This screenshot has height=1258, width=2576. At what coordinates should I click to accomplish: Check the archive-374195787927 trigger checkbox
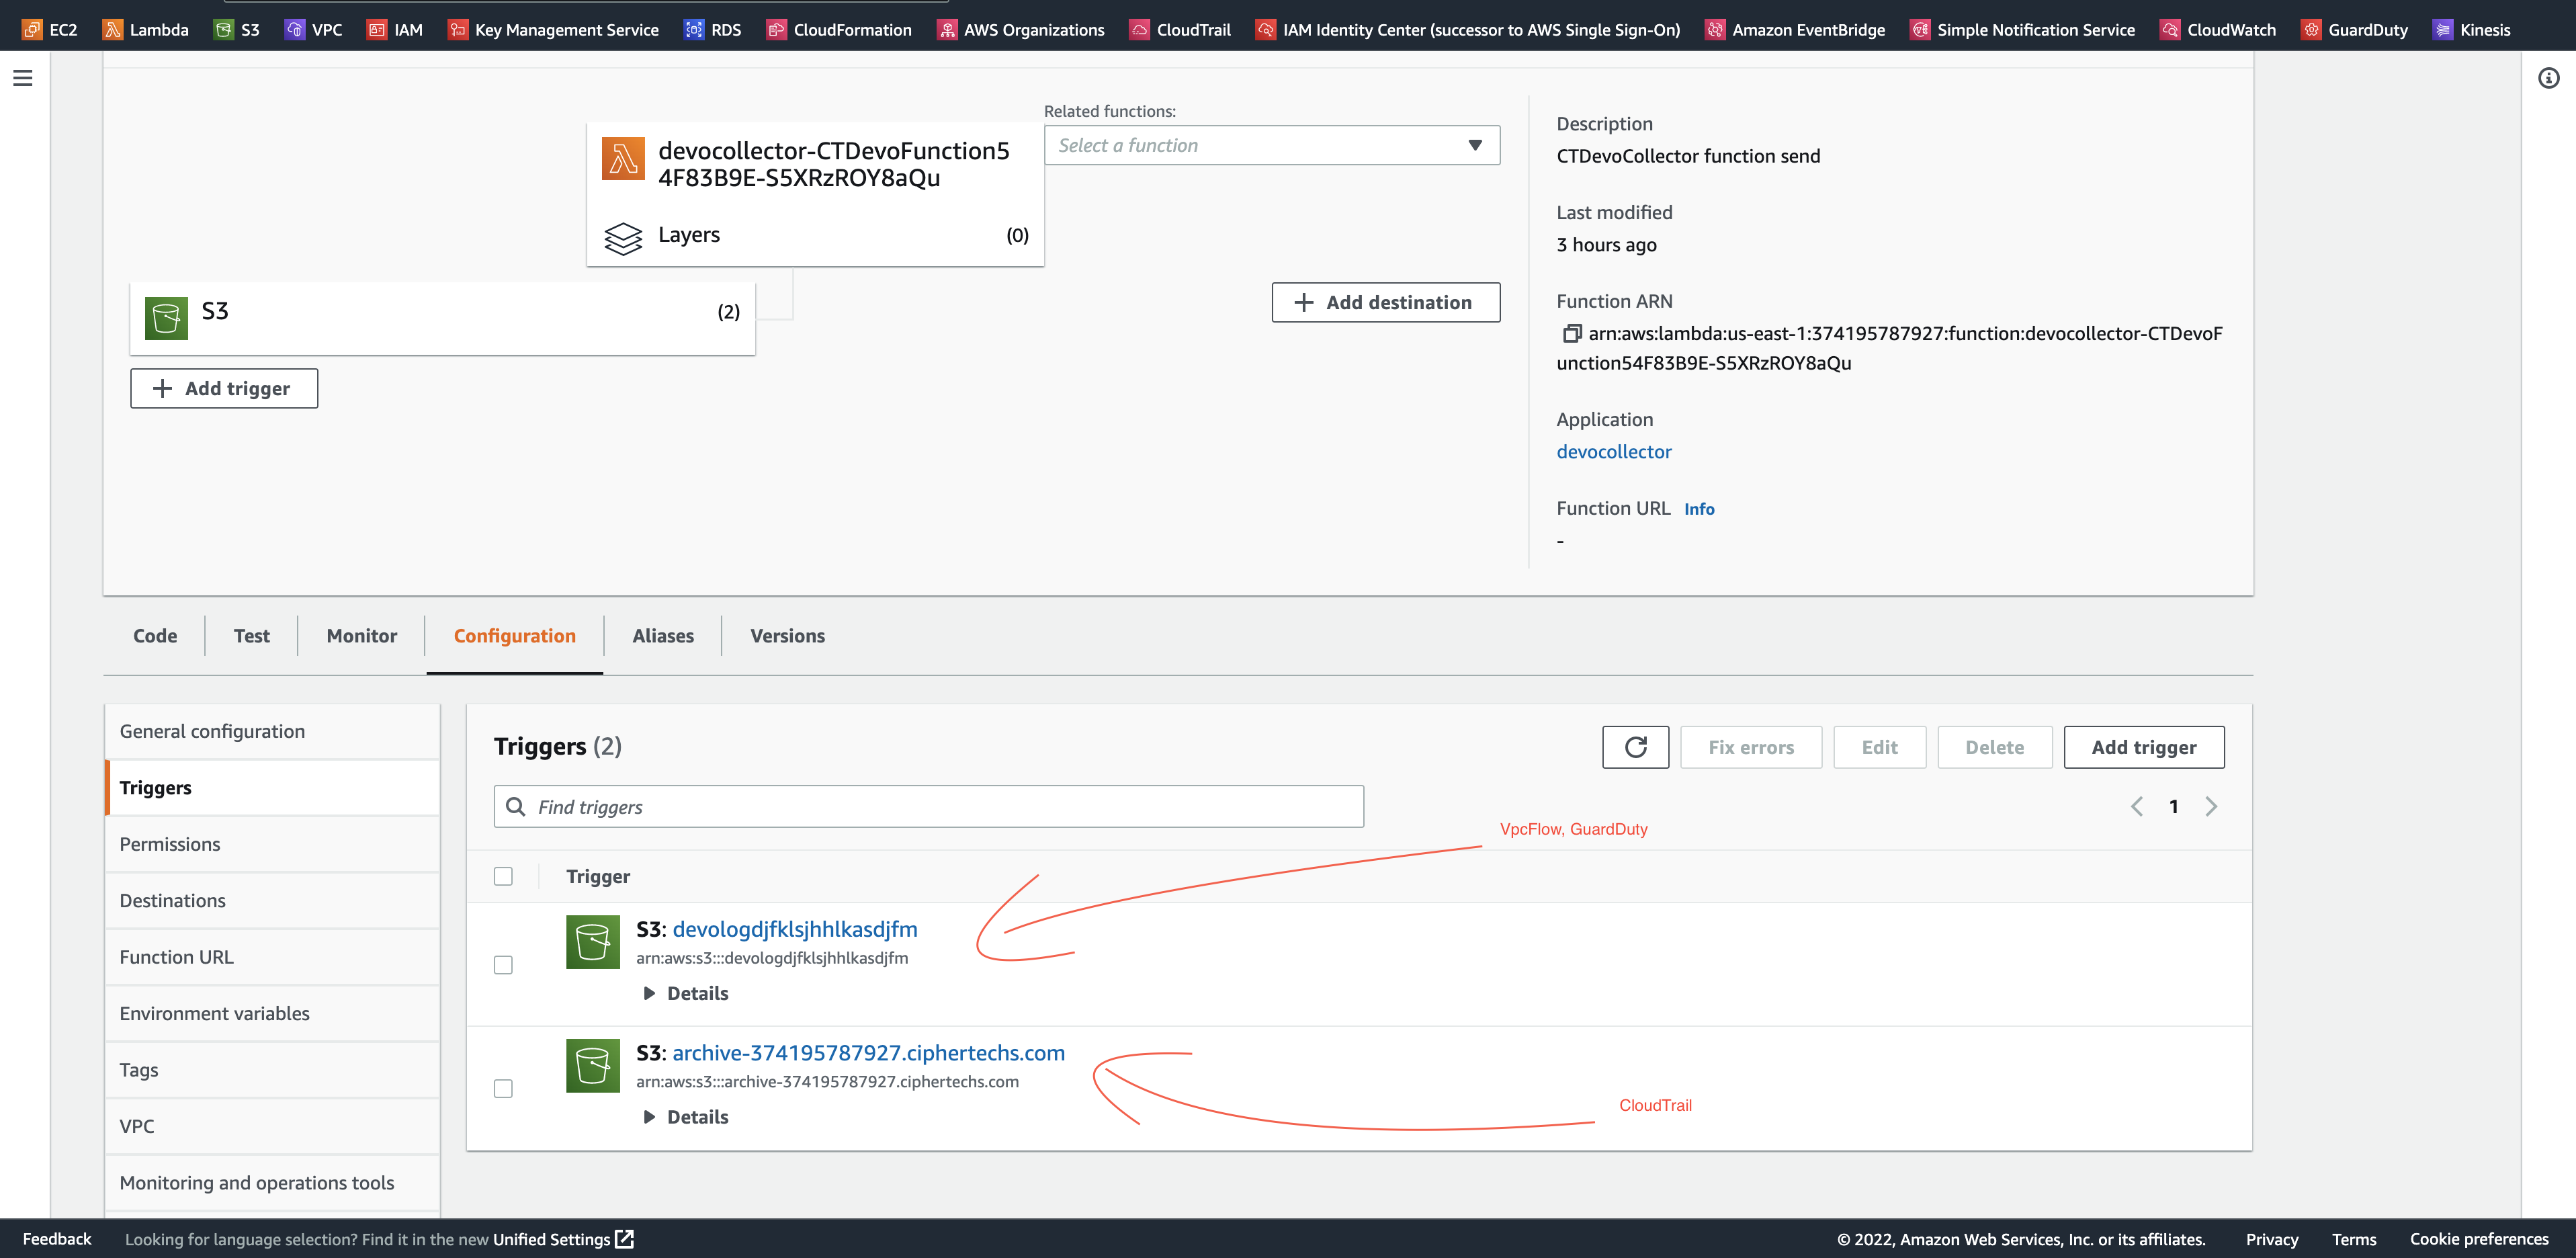[503, 1089]
